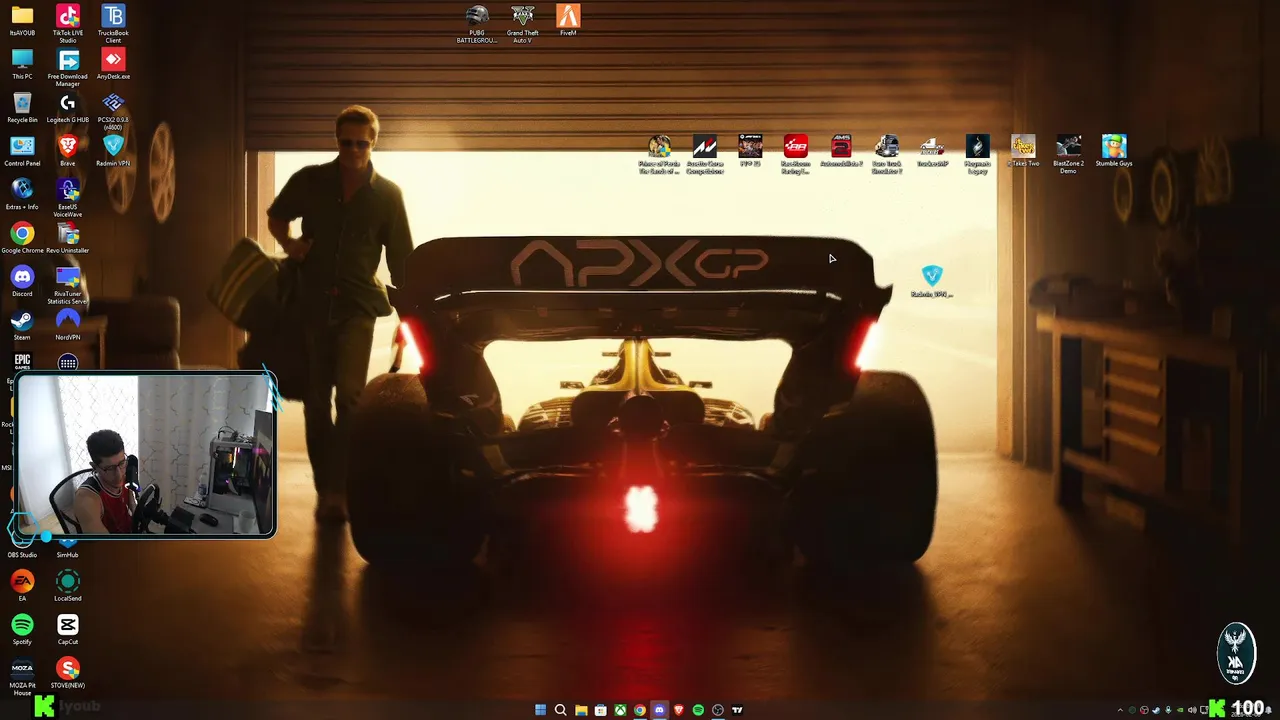Screen dimensions: 1280x720
Task: Open NordVPN desktop shortcut
Action: tap(68, 325)
